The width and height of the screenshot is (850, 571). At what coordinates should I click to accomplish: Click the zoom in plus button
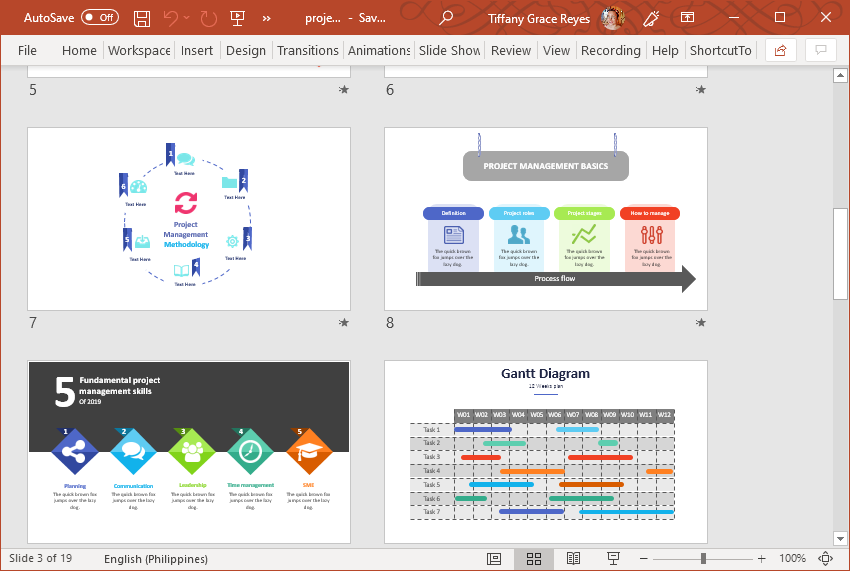(762, 559)
